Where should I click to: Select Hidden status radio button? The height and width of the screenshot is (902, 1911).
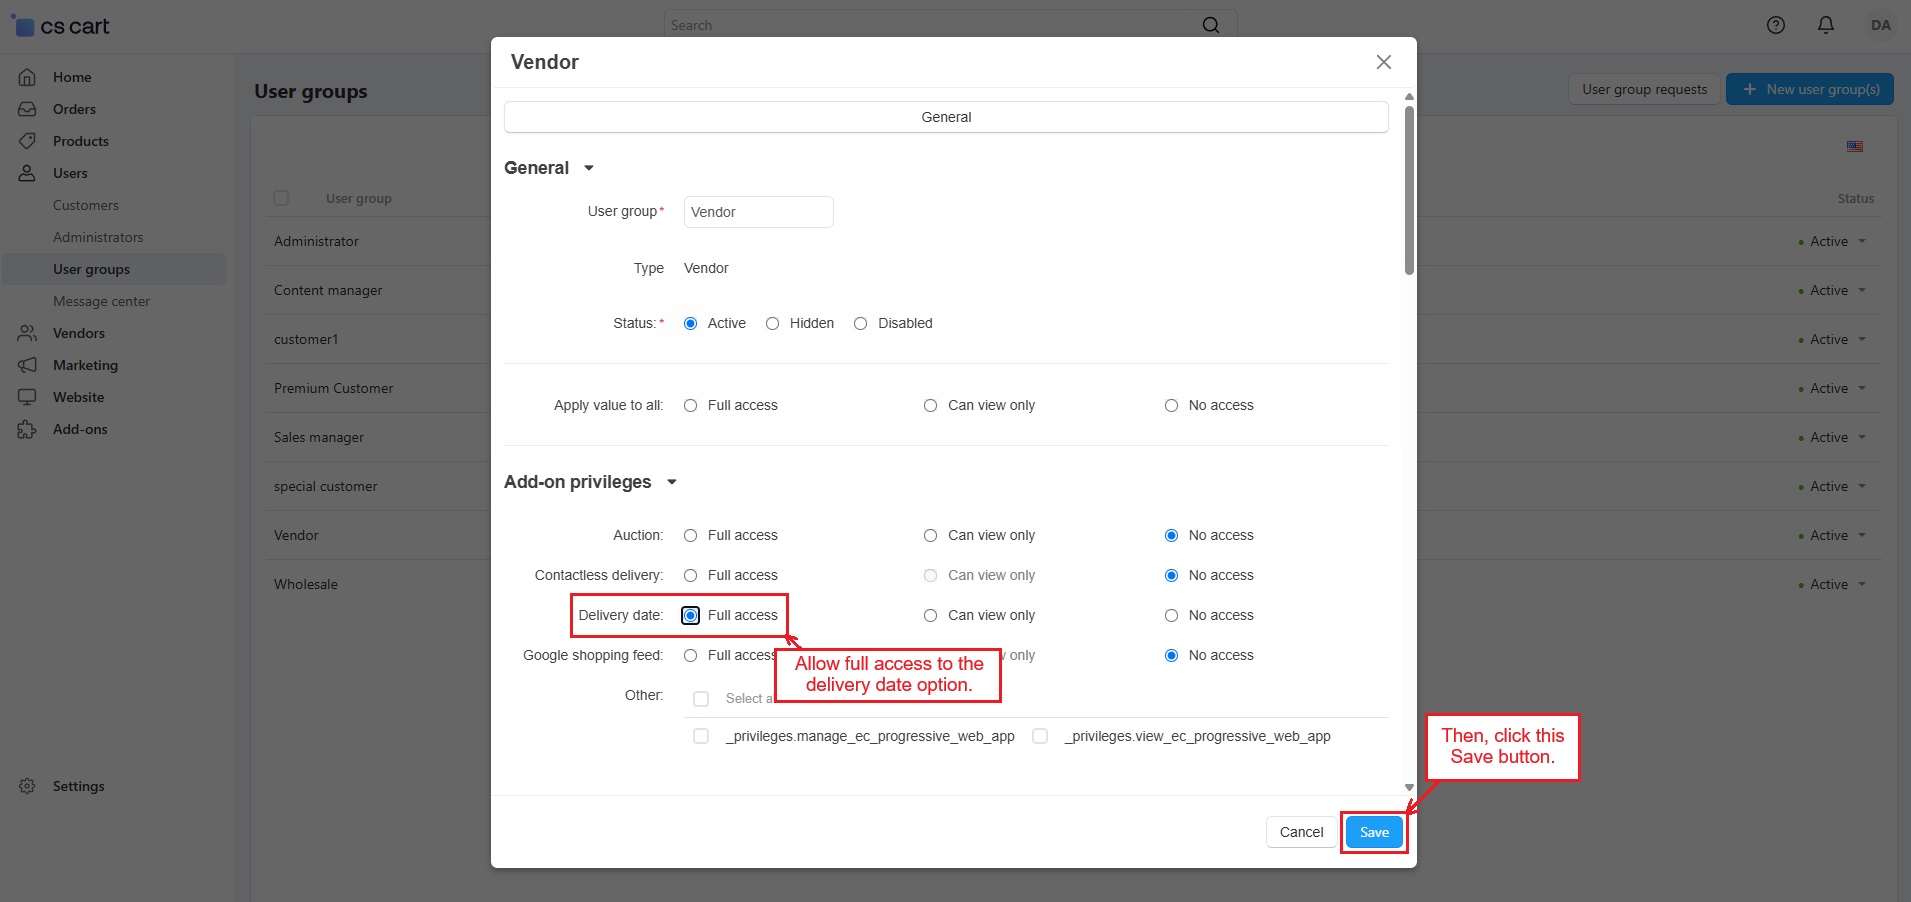click(x=772, y=323)
